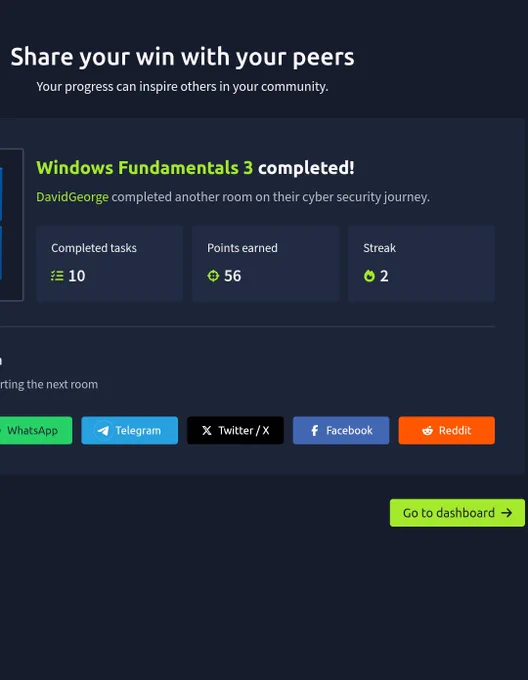
Task: Select the Streak stat card
Action: pyautogui.click(x=421, y=263)
